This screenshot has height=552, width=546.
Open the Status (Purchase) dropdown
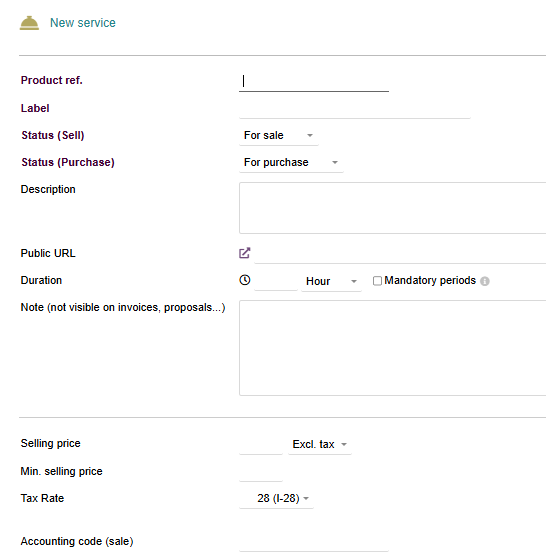click(291, 163)
